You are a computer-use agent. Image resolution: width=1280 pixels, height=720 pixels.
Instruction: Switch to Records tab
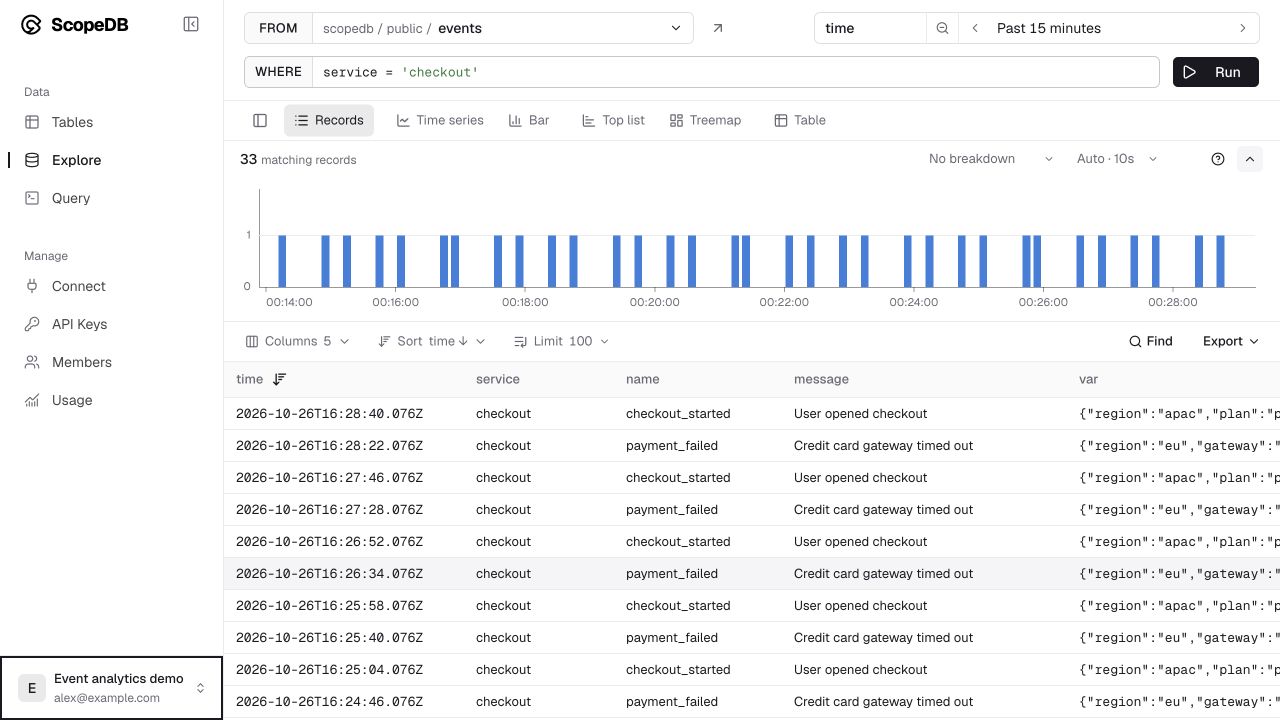pos(329,120)
